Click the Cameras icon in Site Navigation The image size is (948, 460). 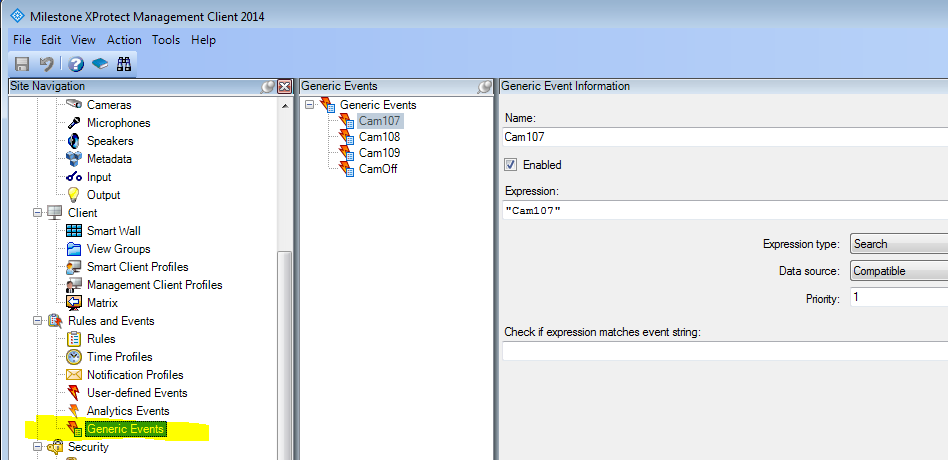pyautogui.click(x=74, y=105)
